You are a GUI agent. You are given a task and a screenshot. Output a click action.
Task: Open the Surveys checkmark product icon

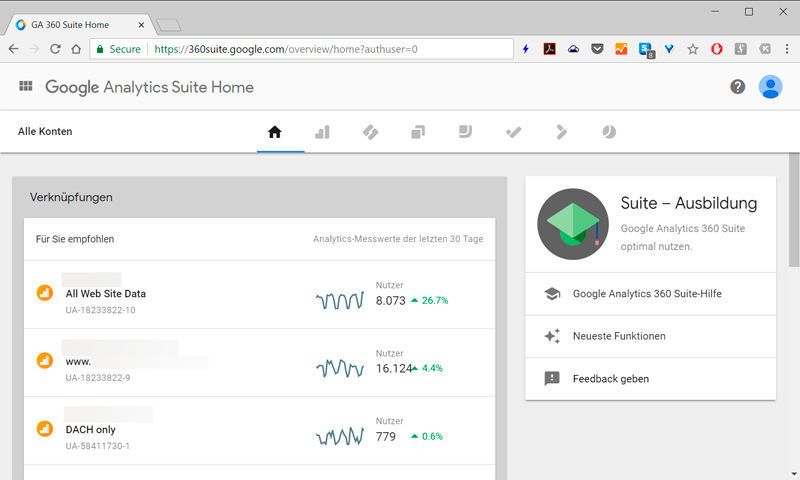tap(513, 132)
